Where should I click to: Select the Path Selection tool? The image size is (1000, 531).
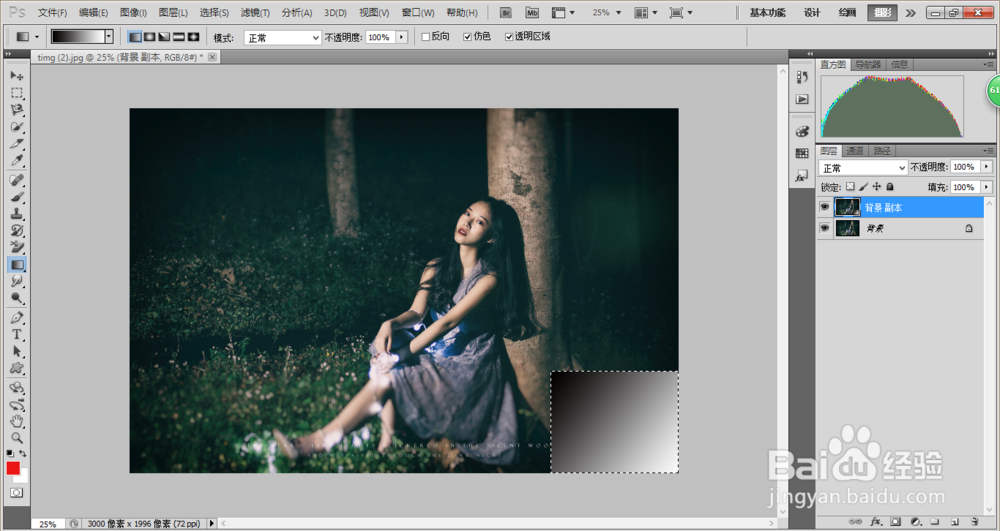(x=17, y=351)
